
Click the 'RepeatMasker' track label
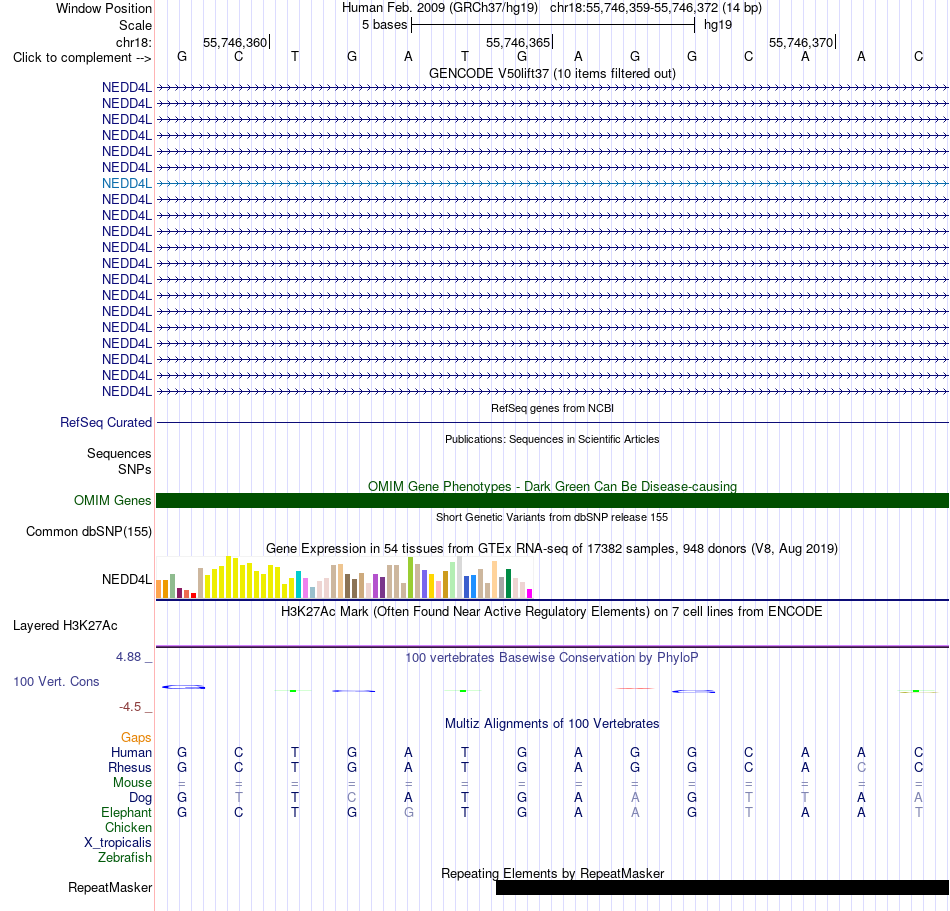(x=110, y=887)
